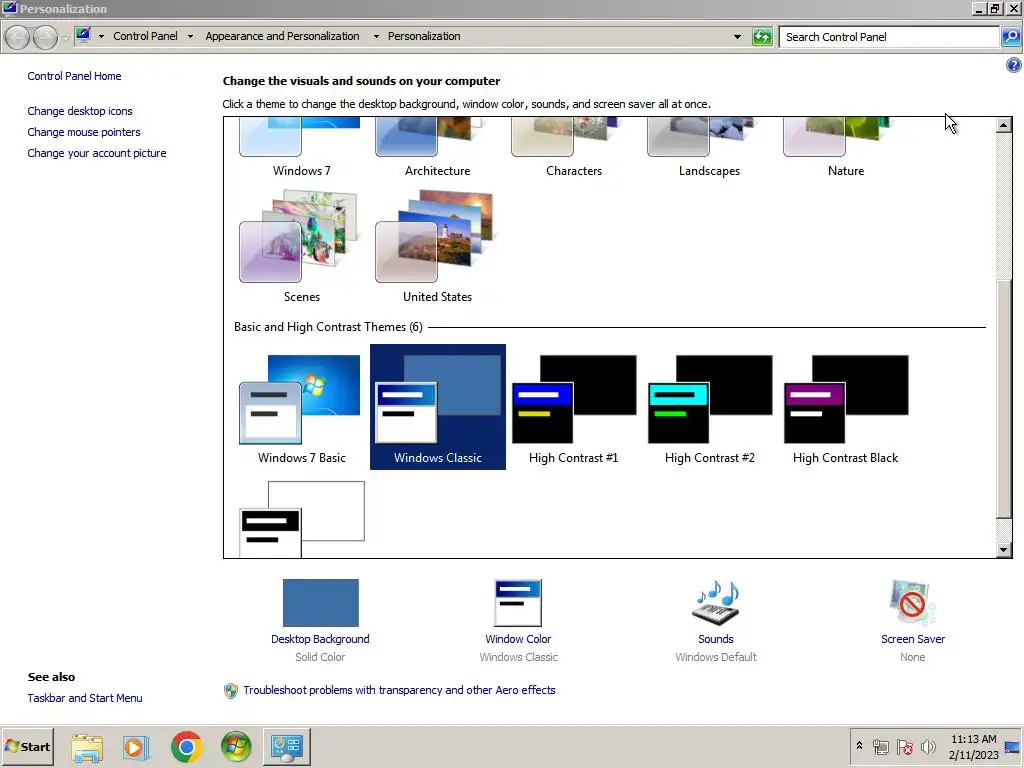1024x768 pixels.
Task: Click the Personalization breadcrumb
Action: point(424,36)
